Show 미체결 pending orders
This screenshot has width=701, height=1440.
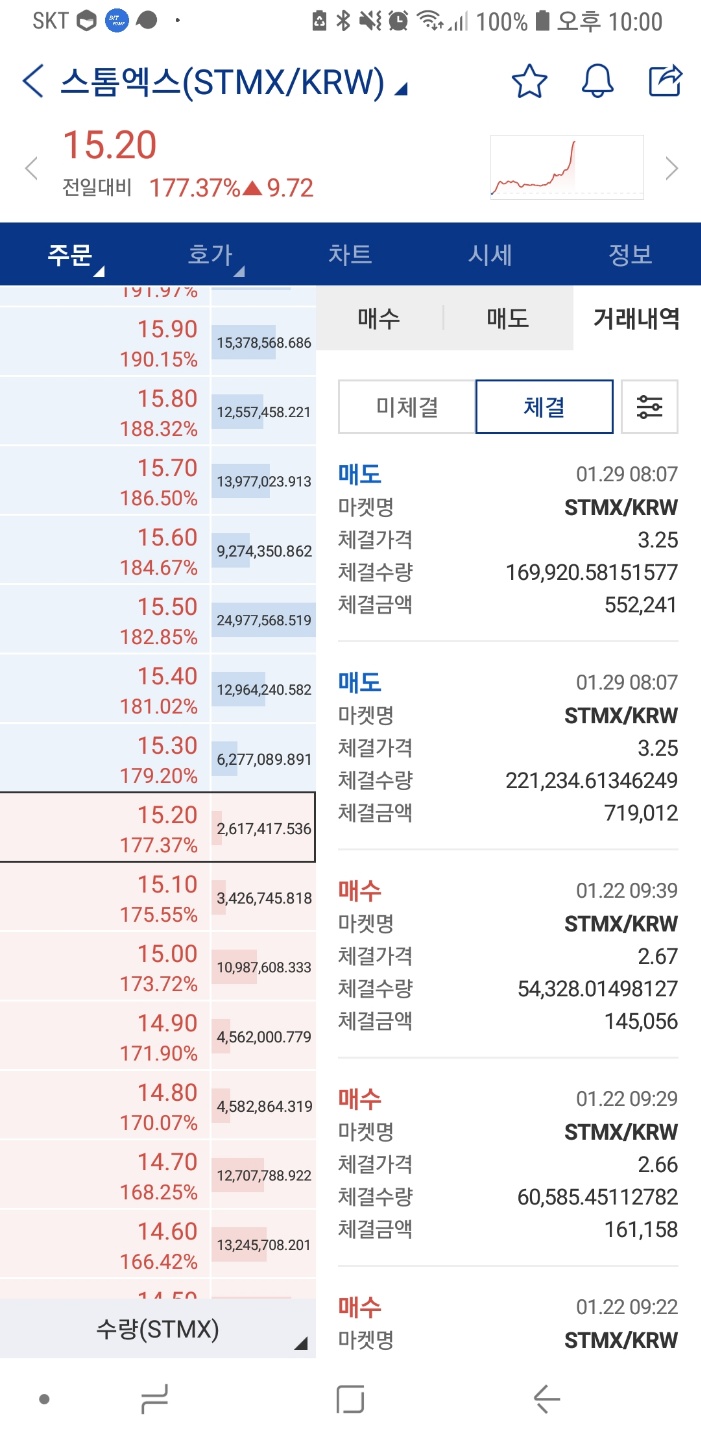407,407
